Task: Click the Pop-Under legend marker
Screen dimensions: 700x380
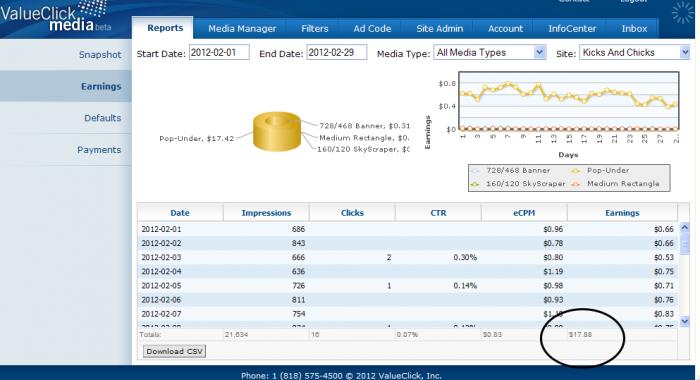Action: point(576,171)
